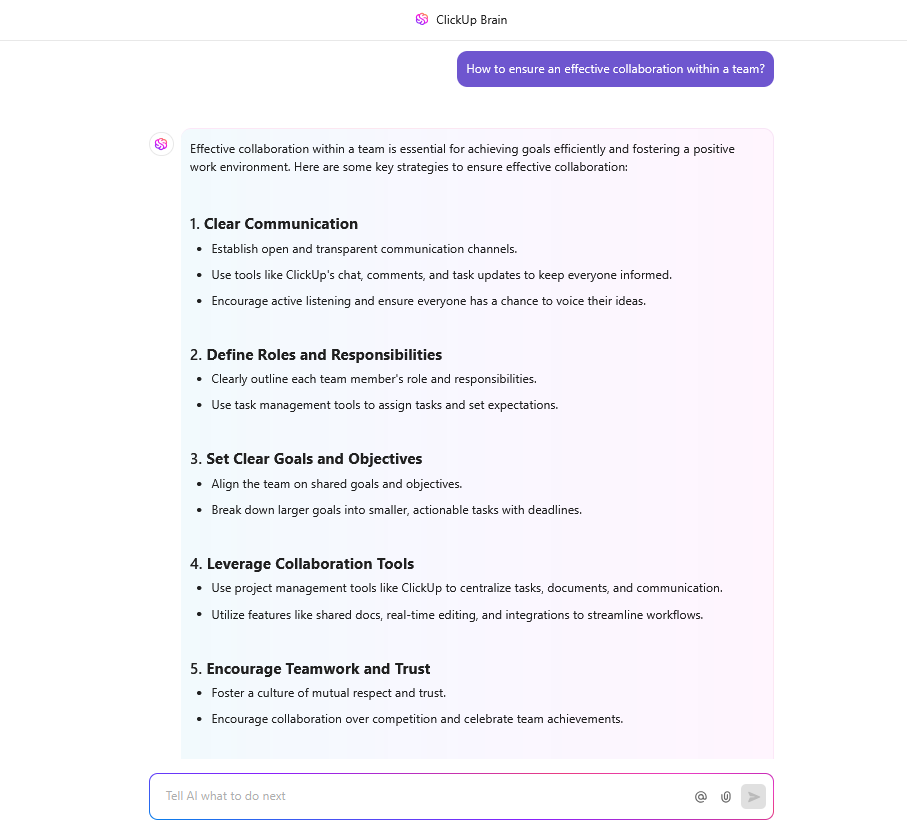Click the bullet about shared docs and real-time editing
Screen dimensions: 907x832
pos(457,615)
